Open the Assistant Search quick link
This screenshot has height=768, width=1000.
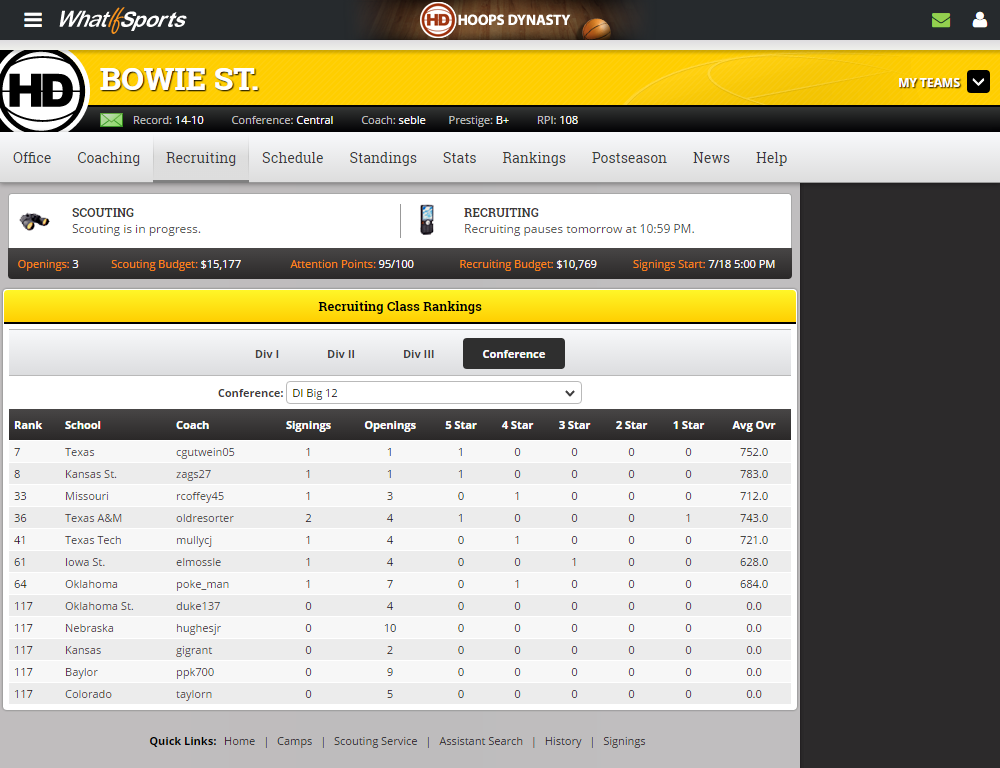481,741
